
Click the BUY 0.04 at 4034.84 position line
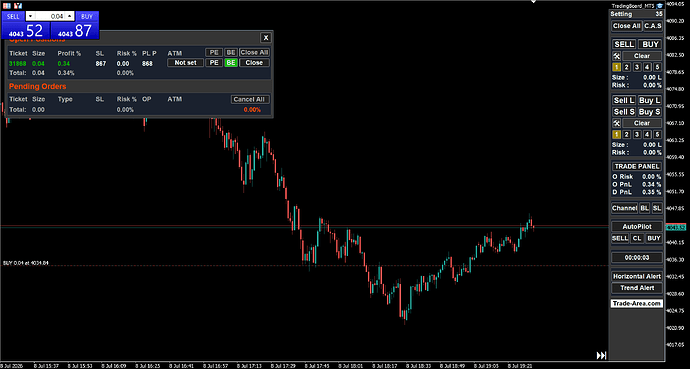[x=26, y=263]
